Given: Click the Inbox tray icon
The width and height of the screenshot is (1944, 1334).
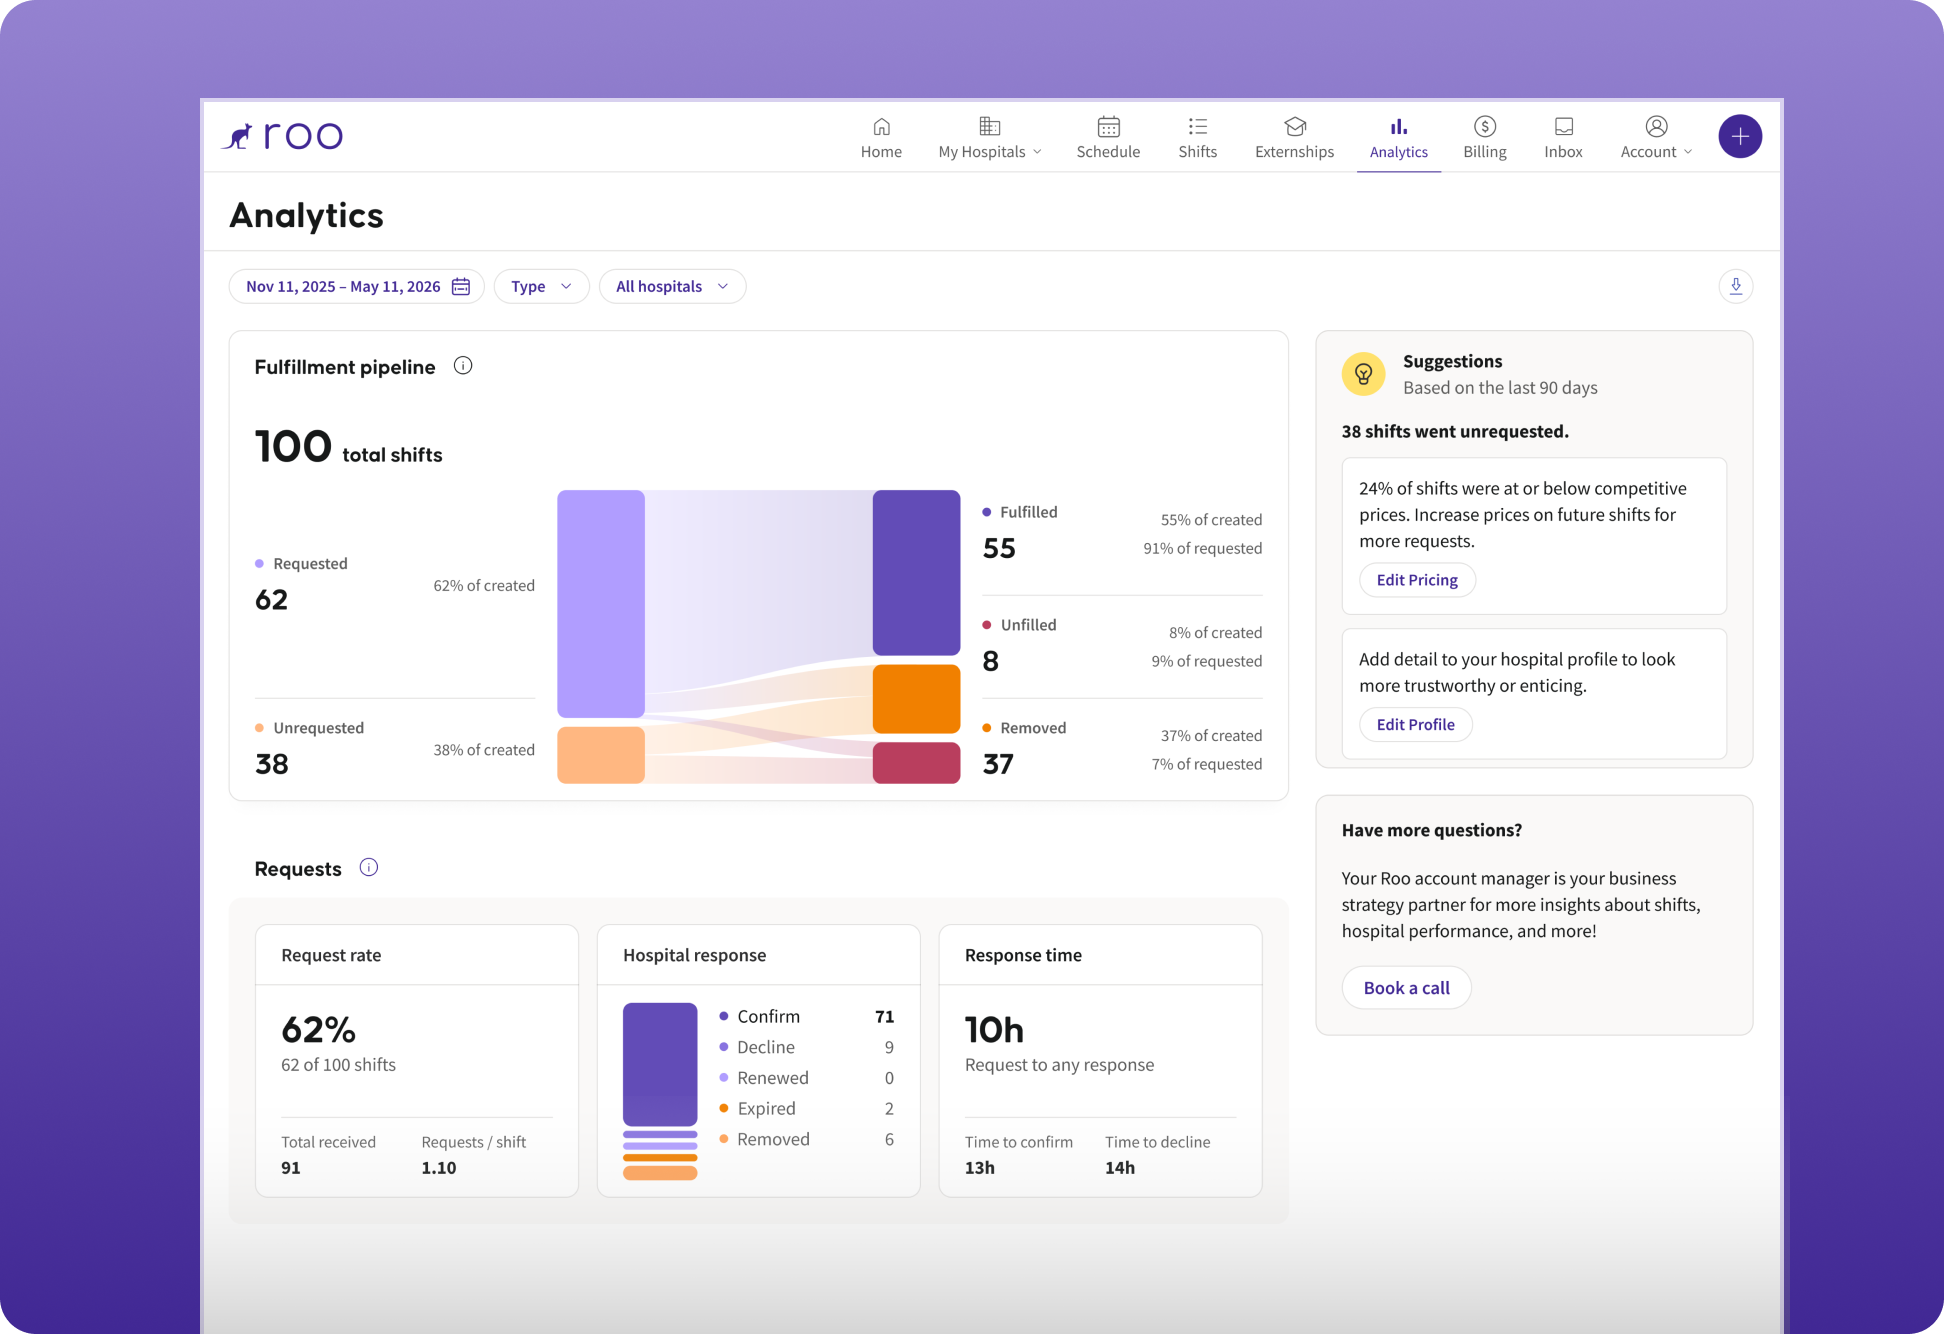Looking at the screenshot, I should [x=1563, y=126].
